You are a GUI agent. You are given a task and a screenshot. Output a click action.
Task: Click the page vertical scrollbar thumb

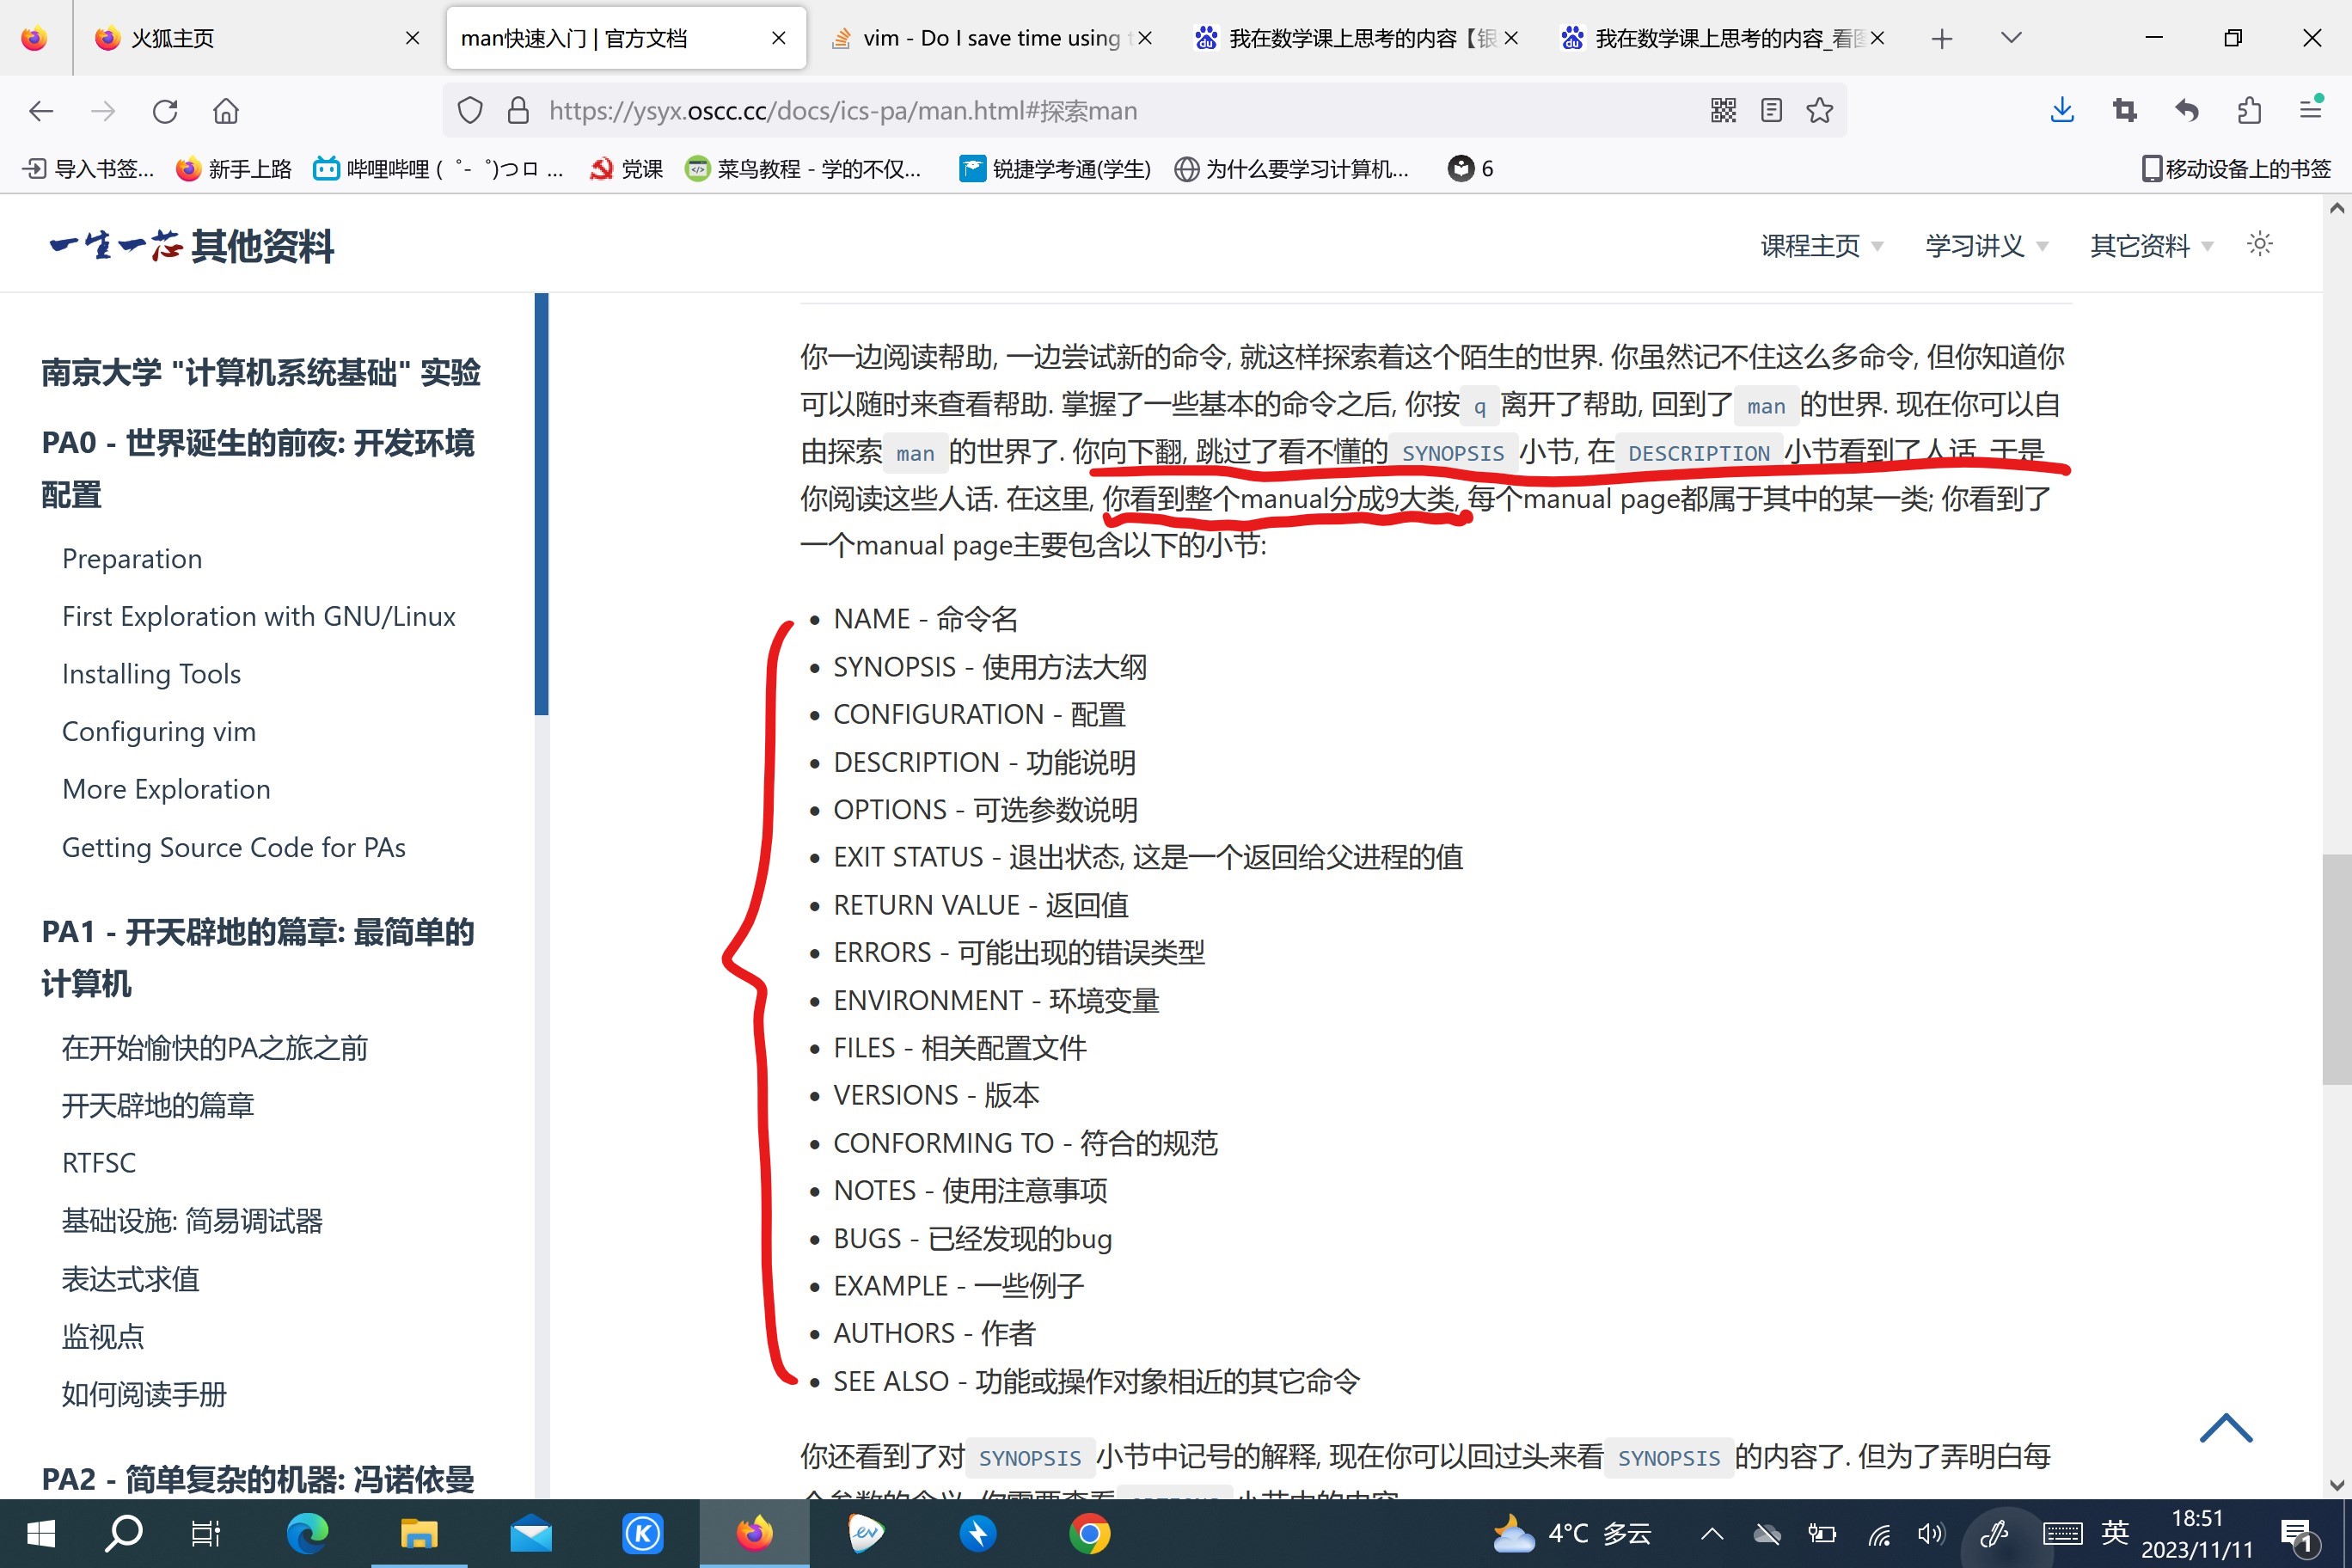point(2336,968)
